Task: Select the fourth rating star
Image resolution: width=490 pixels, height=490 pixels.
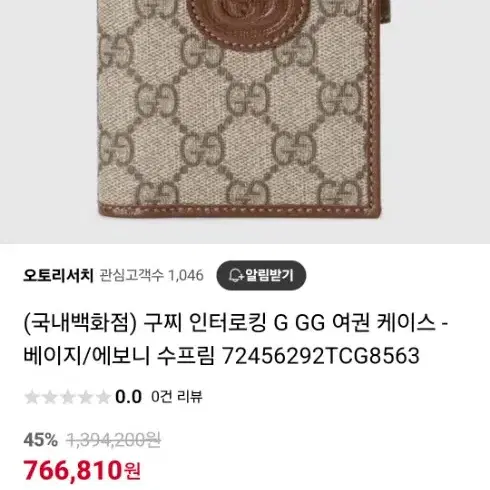Action: (86, 397)
